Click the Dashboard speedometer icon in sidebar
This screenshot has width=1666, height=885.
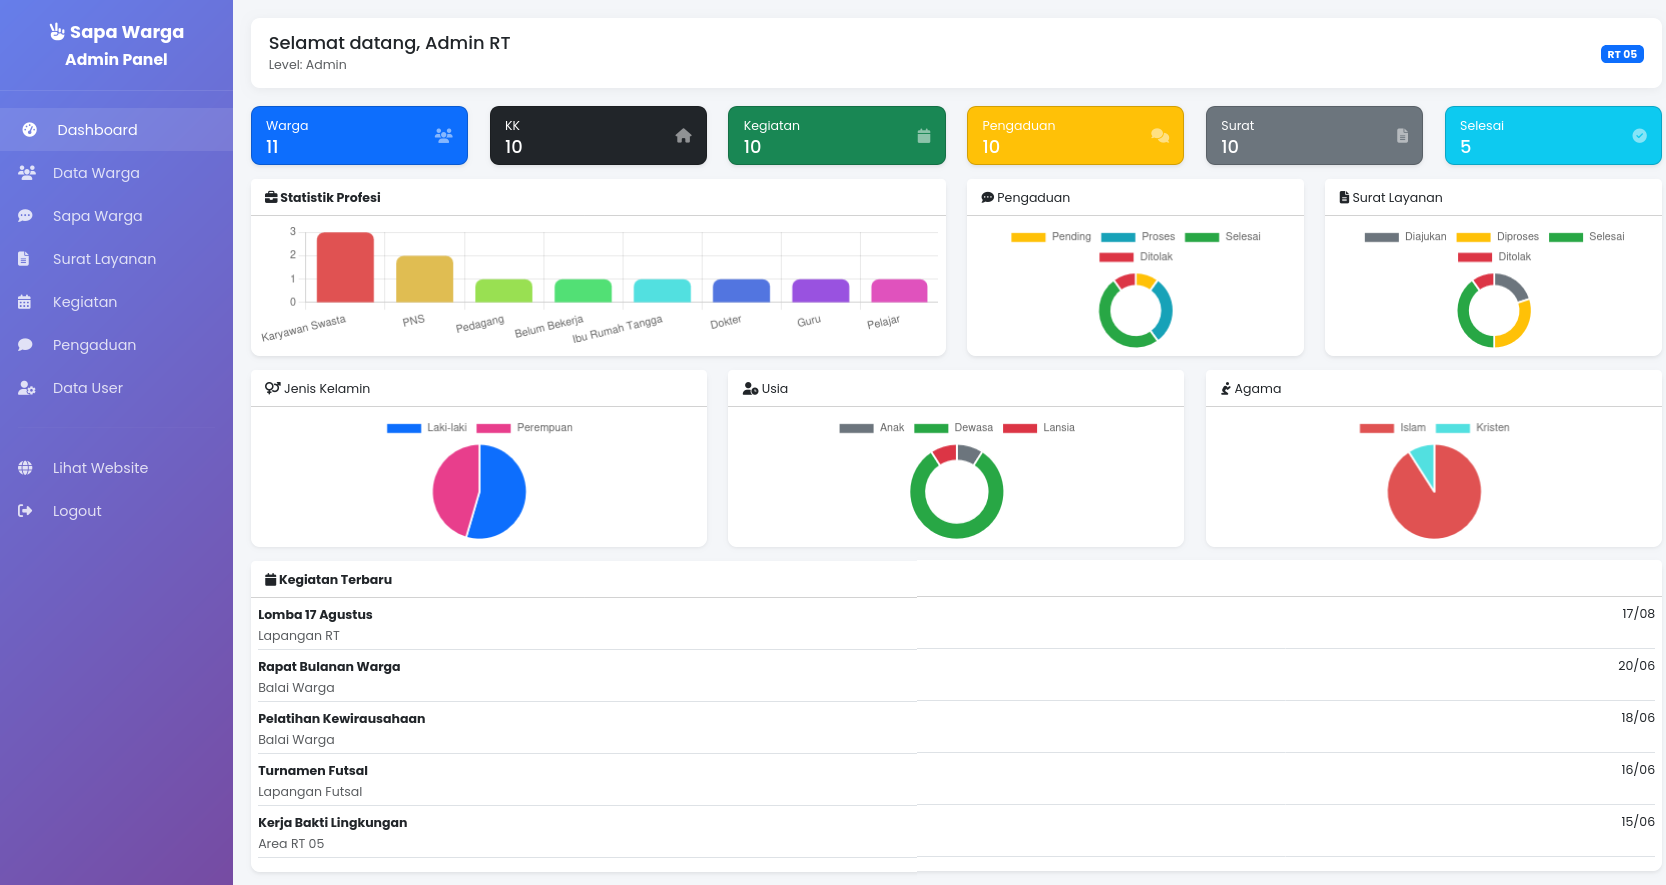30,130
